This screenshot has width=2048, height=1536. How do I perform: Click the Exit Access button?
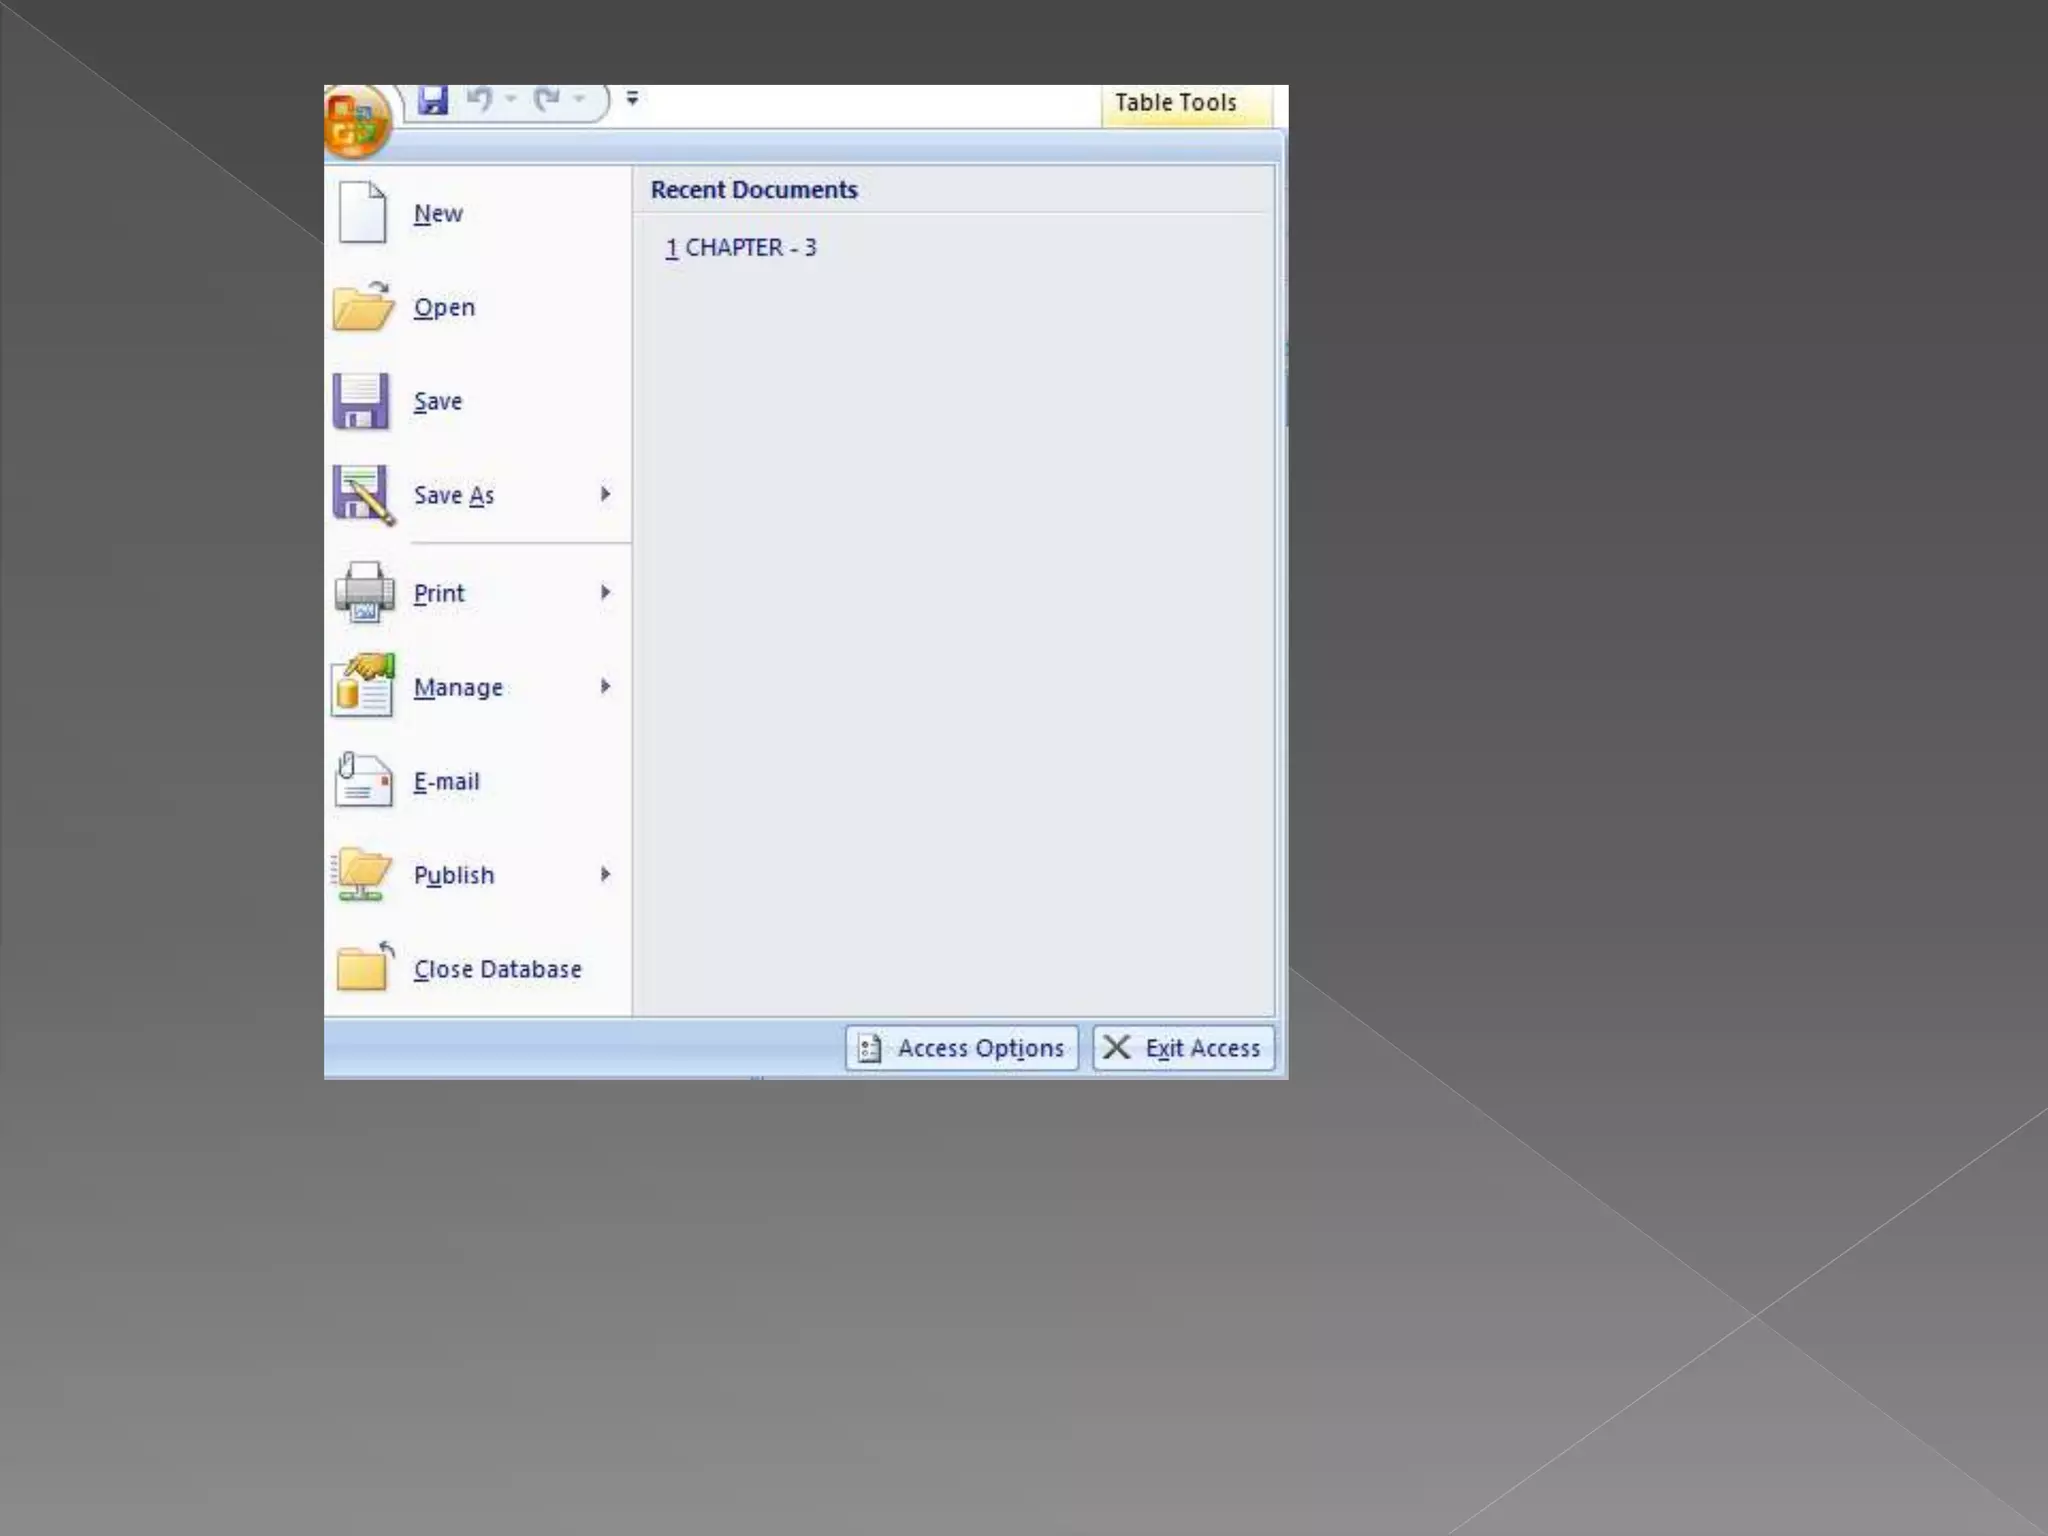pos(1184,1048)
